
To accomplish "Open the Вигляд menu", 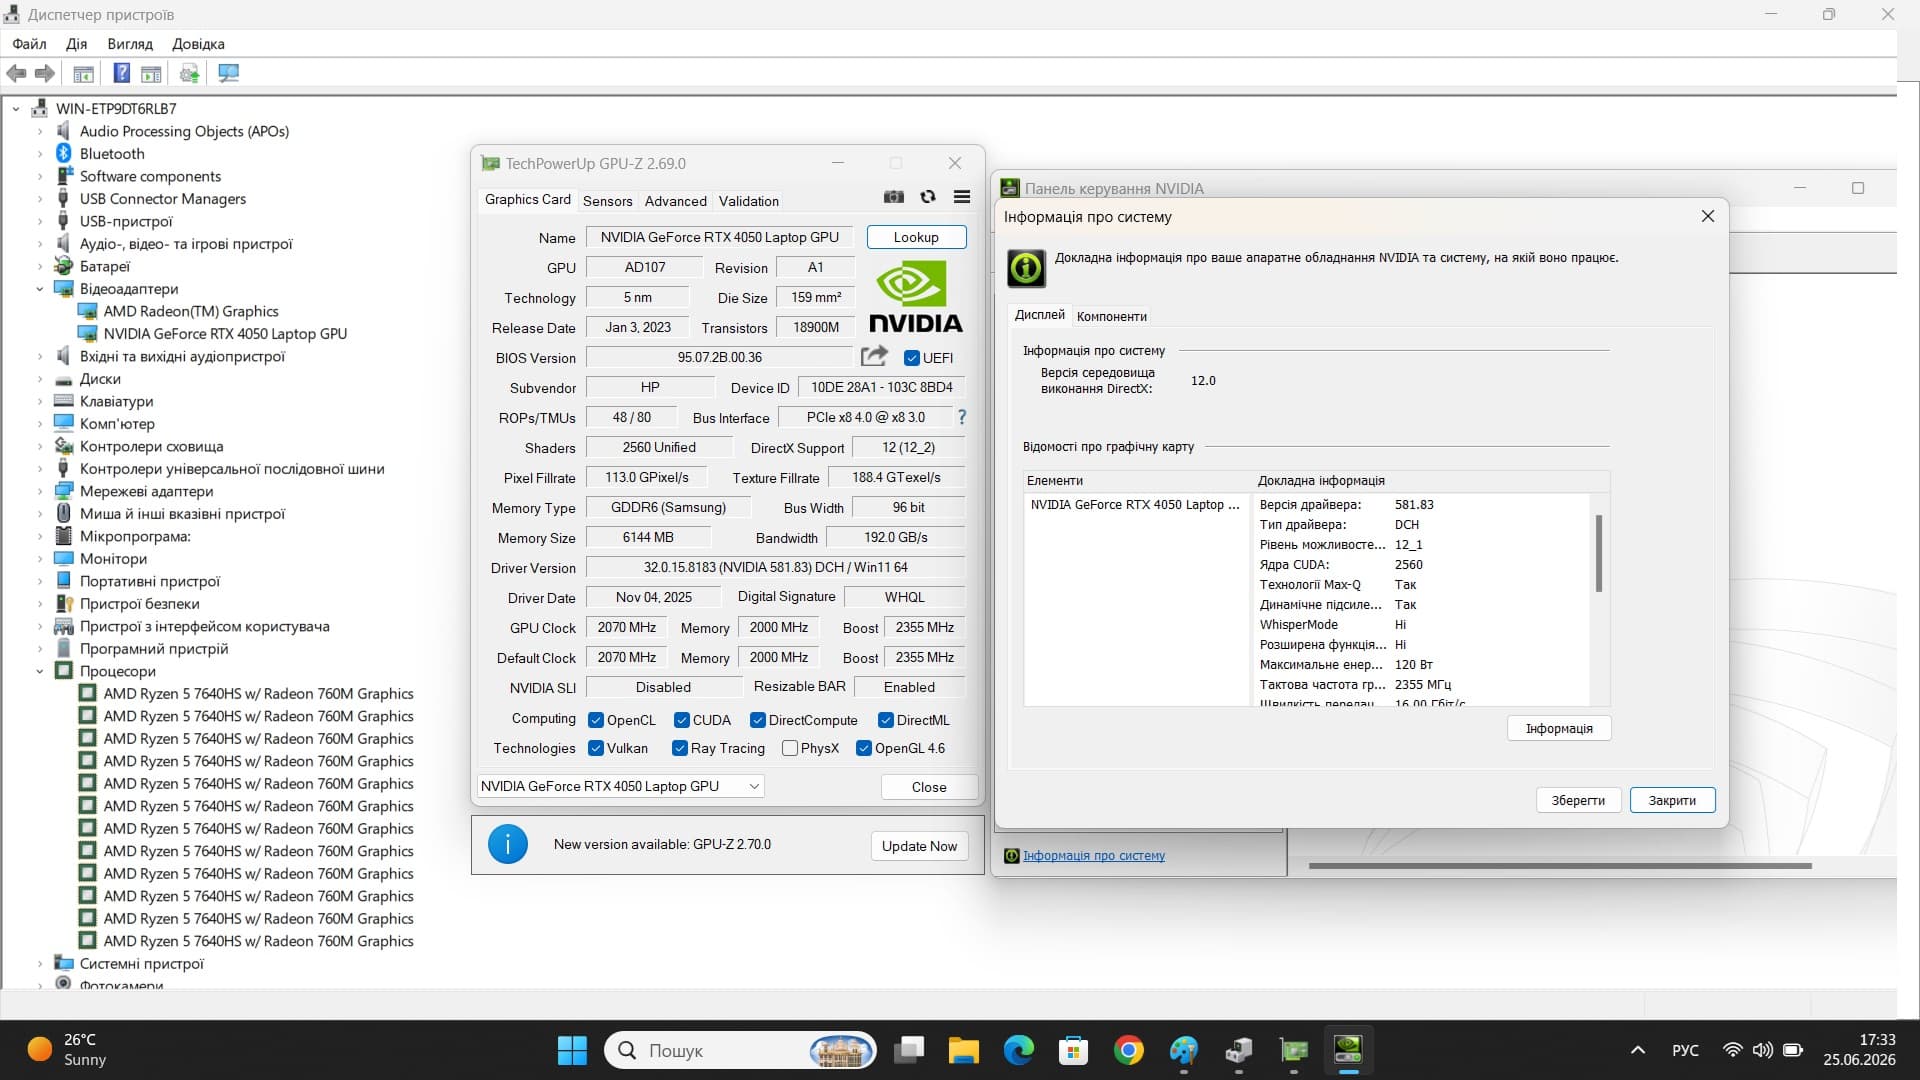I will pos(130,44).
